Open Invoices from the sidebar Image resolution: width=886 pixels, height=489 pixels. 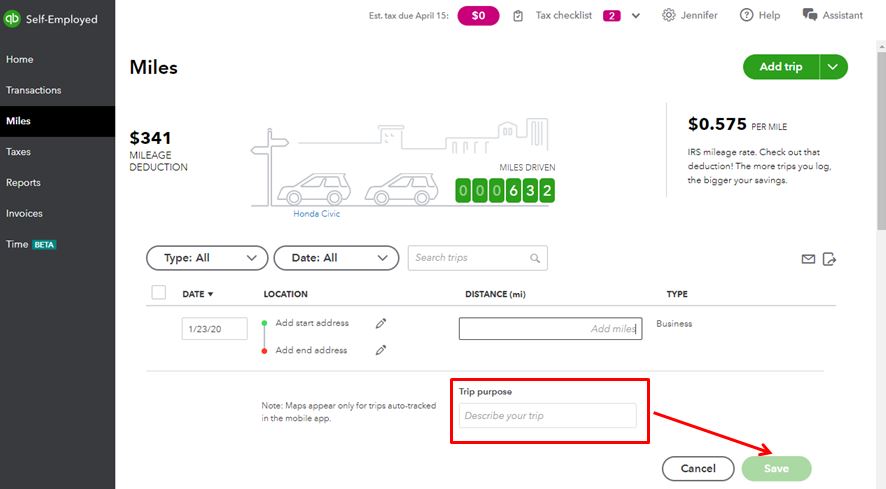pos(26,213)
